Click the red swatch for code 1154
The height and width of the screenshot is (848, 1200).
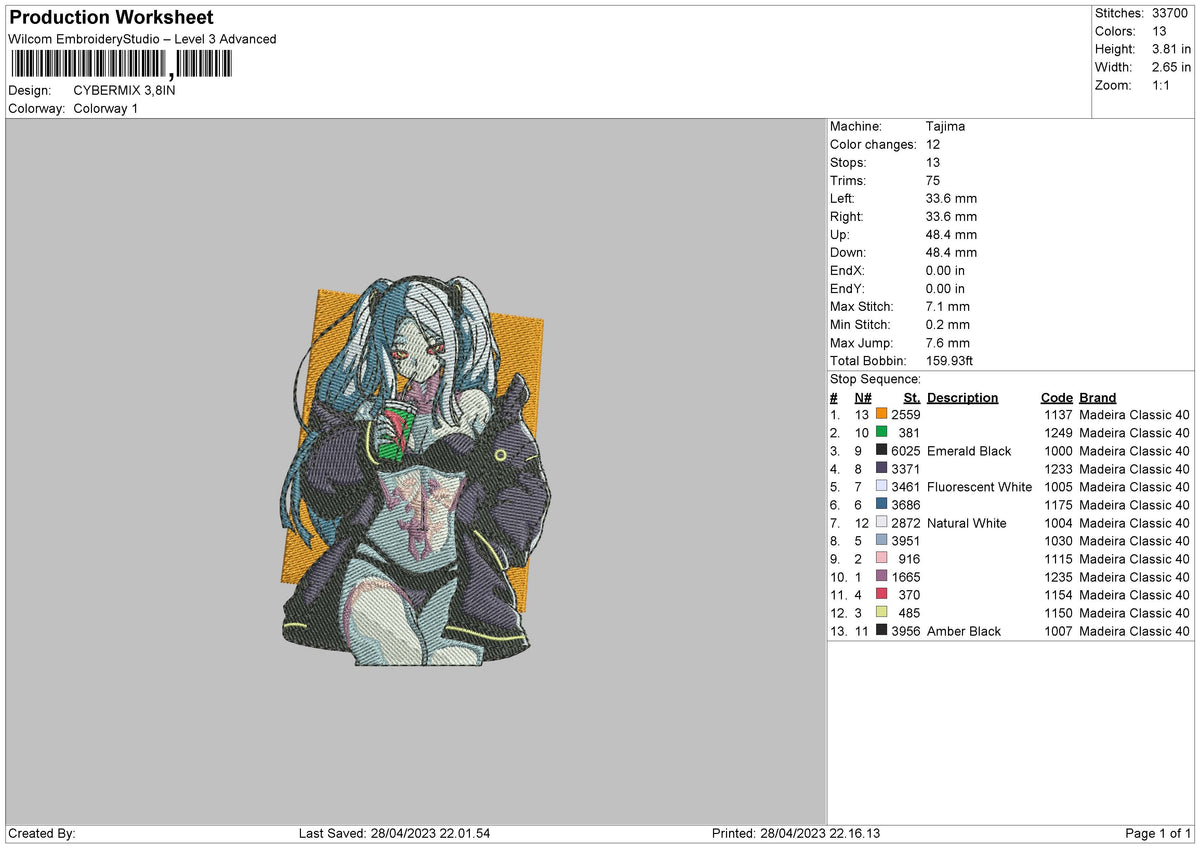881,594
